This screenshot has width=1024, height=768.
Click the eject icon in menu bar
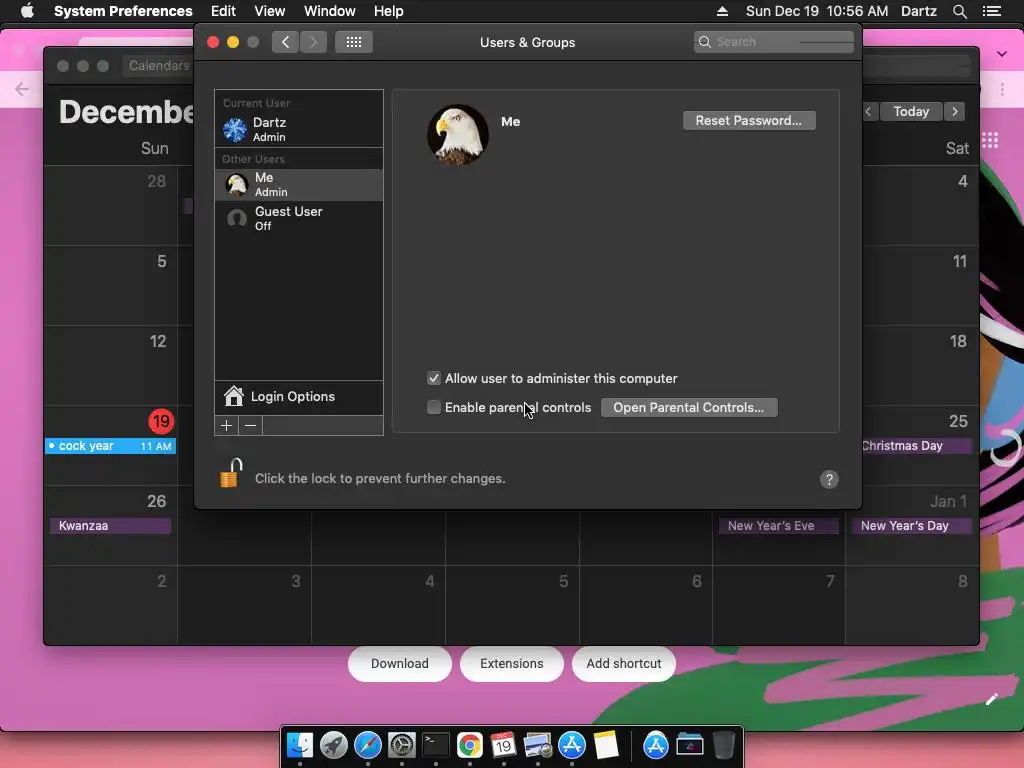click(x=722, y=11)
